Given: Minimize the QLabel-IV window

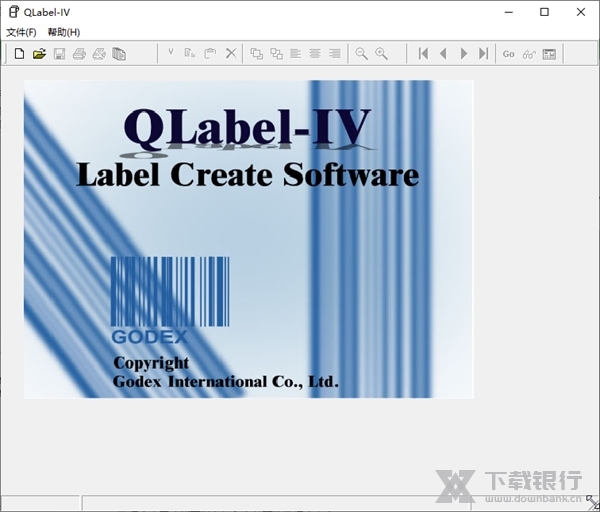Looking at the screenshot, I should tap(509, 12).
